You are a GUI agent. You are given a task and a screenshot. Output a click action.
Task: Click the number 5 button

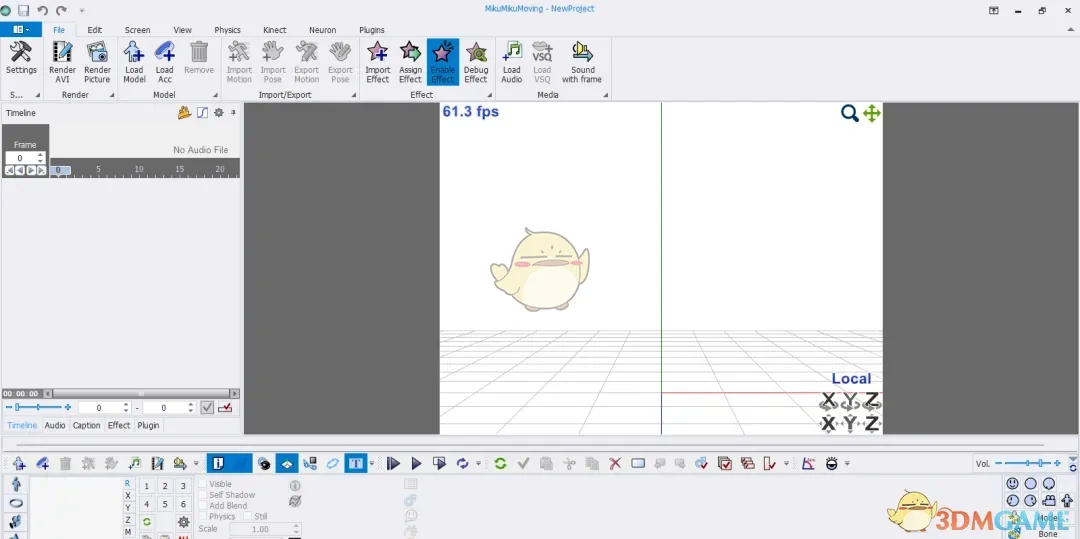tap(165, 504)
